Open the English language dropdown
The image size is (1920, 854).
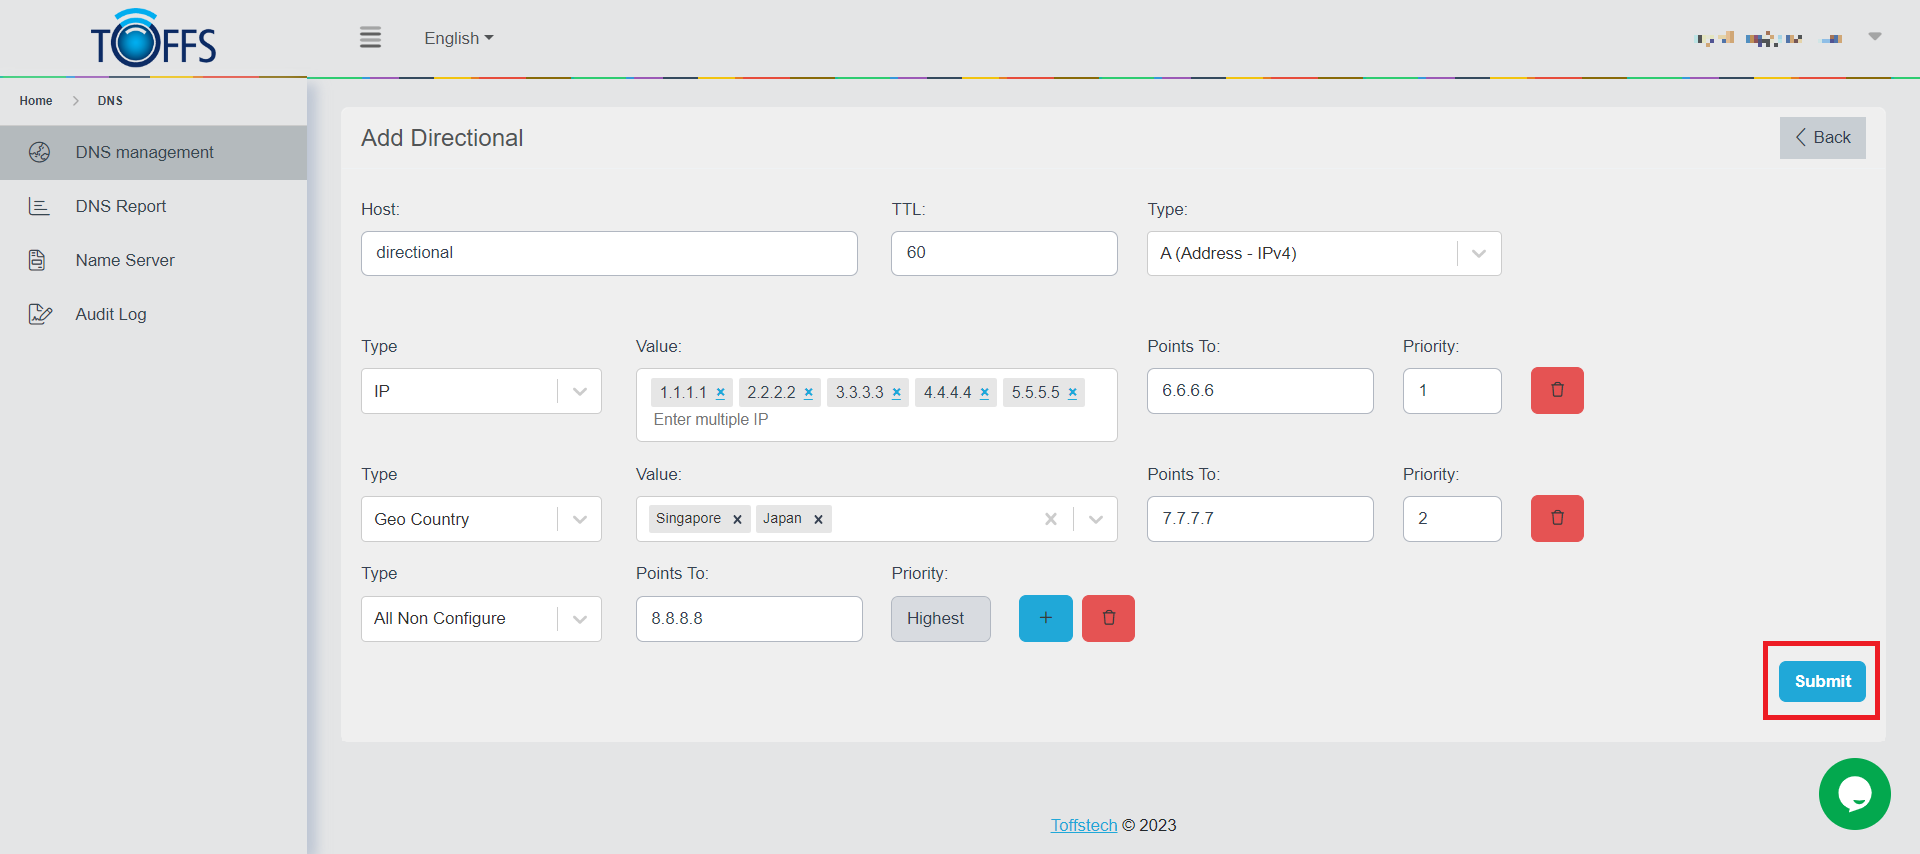tap(458, 38)
